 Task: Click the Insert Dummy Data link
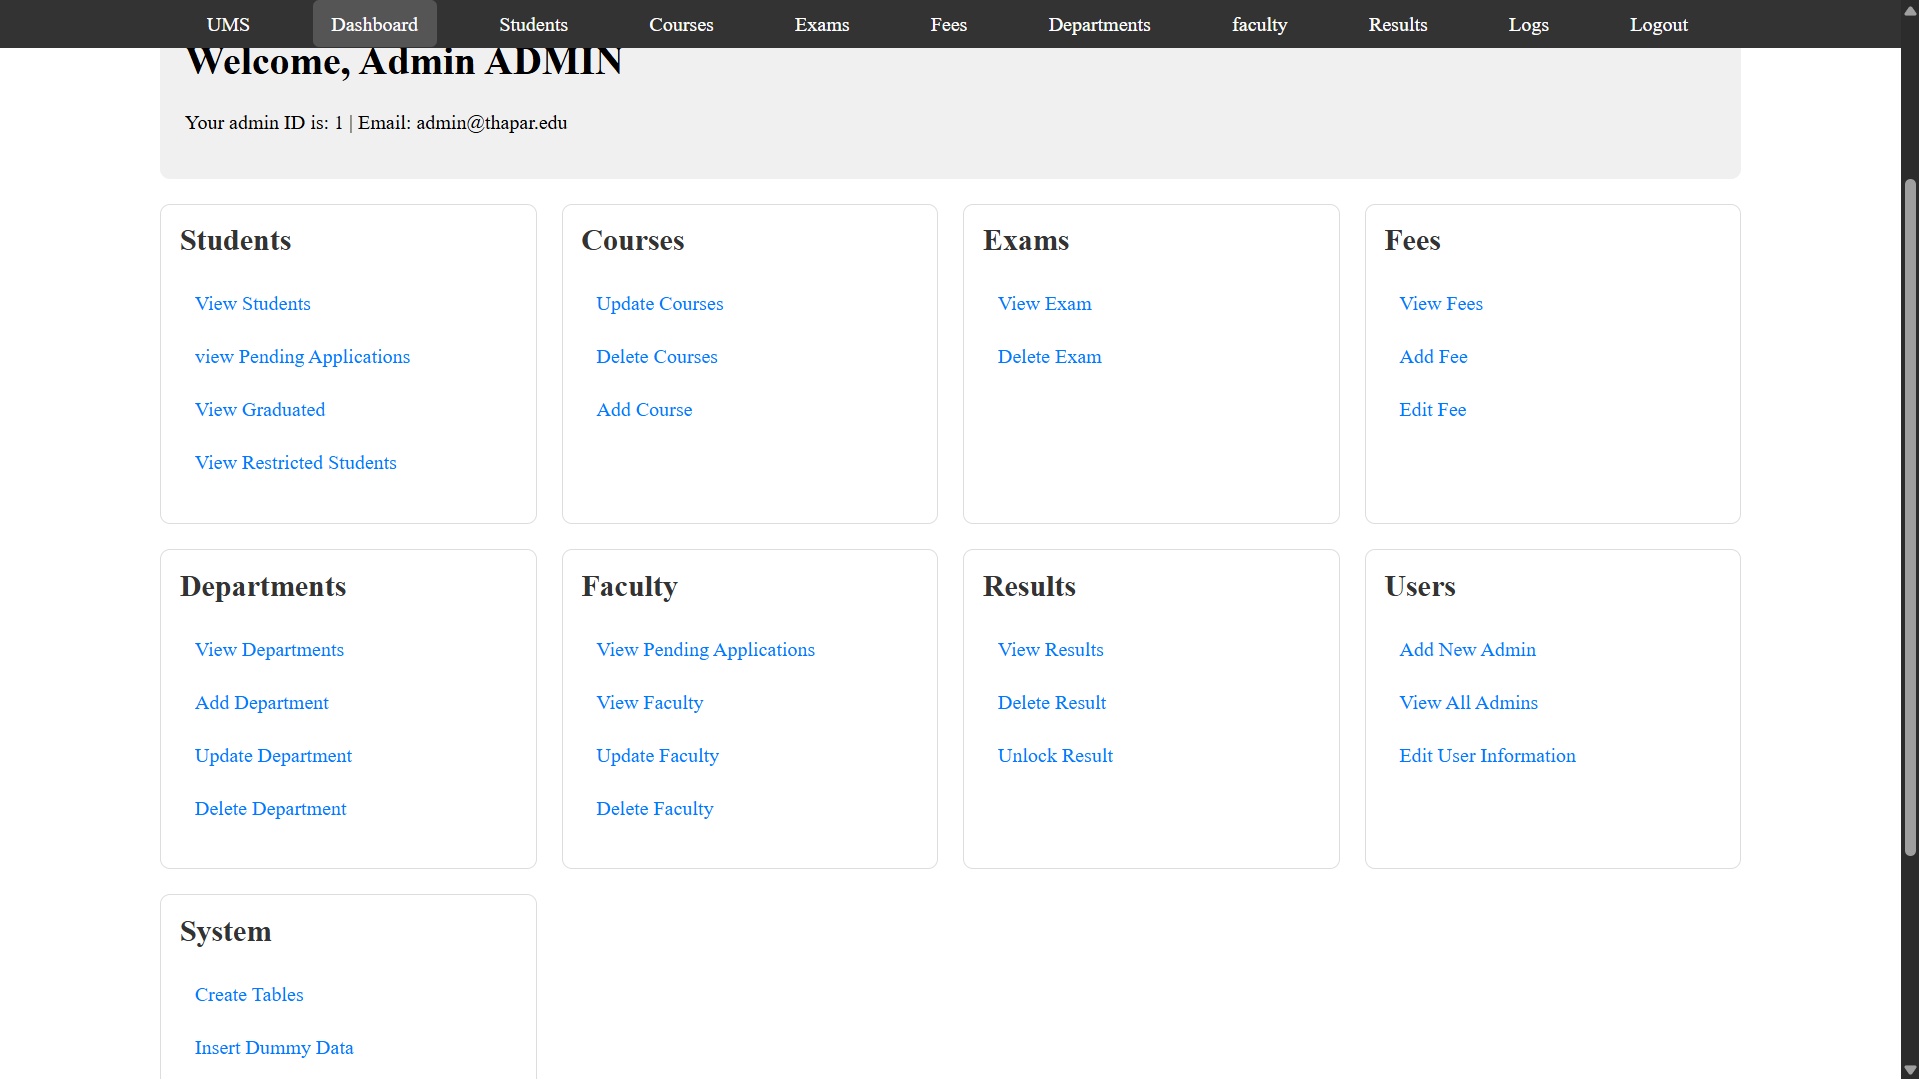coord(274,1047)
